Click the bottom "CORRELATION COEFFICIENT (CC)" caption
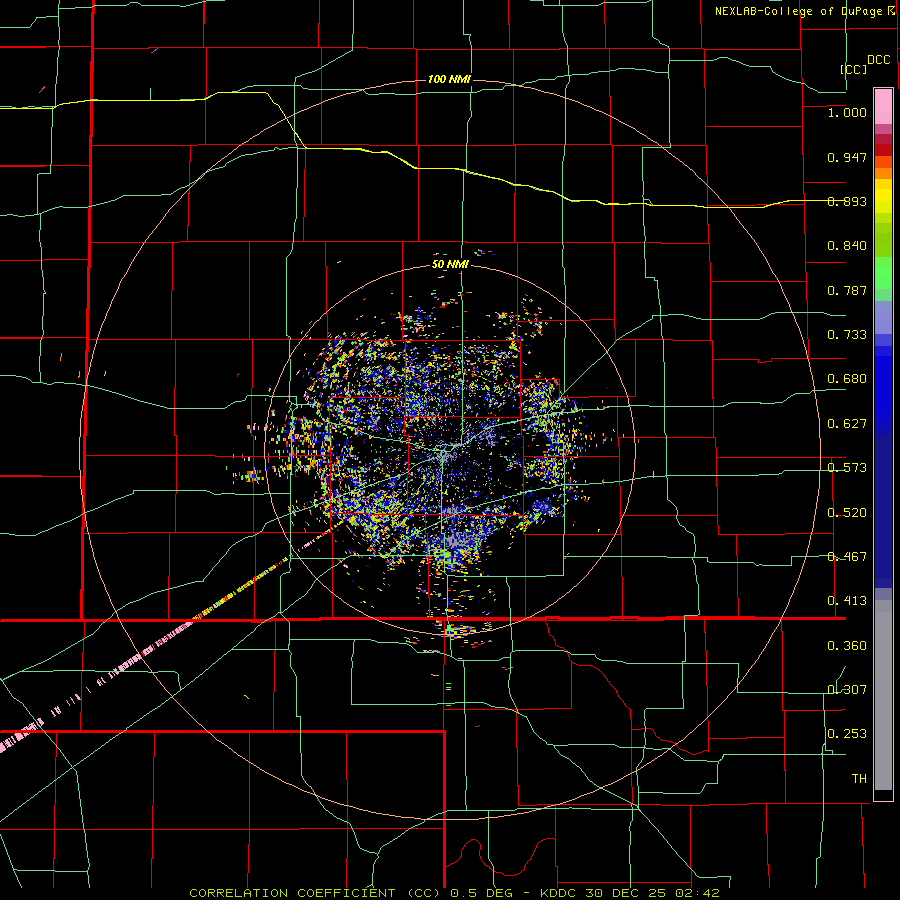The height and width of the screenshot is (900, 900). coord(315,893)
